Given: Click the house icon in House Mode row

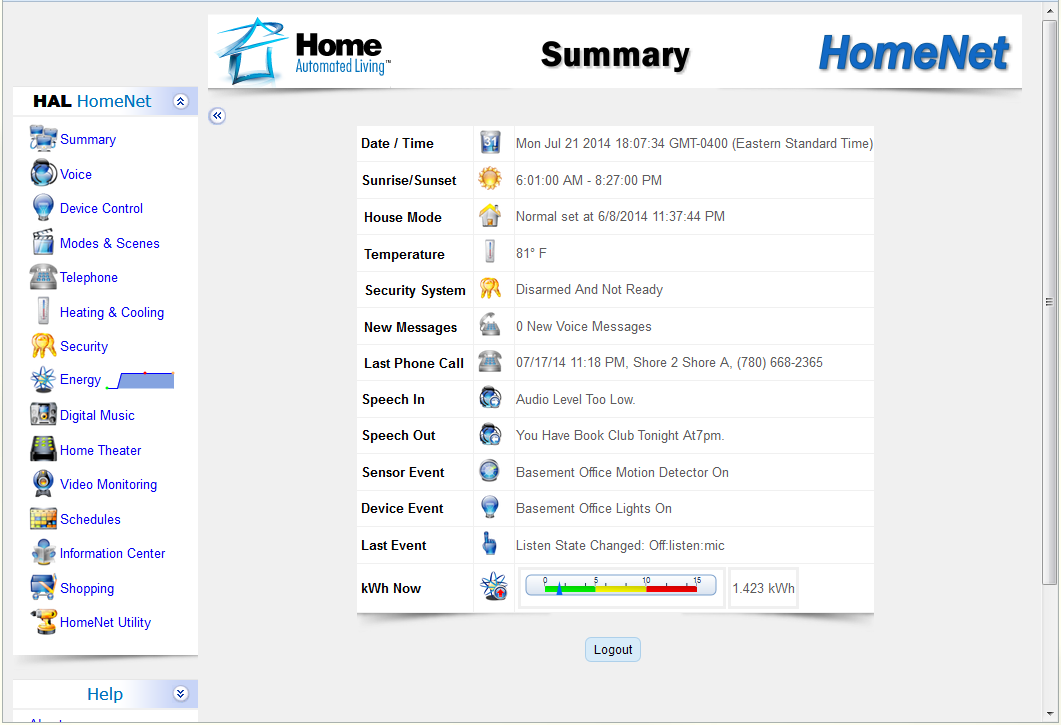Looking at the screenshot, I should (x=490, y=216).
